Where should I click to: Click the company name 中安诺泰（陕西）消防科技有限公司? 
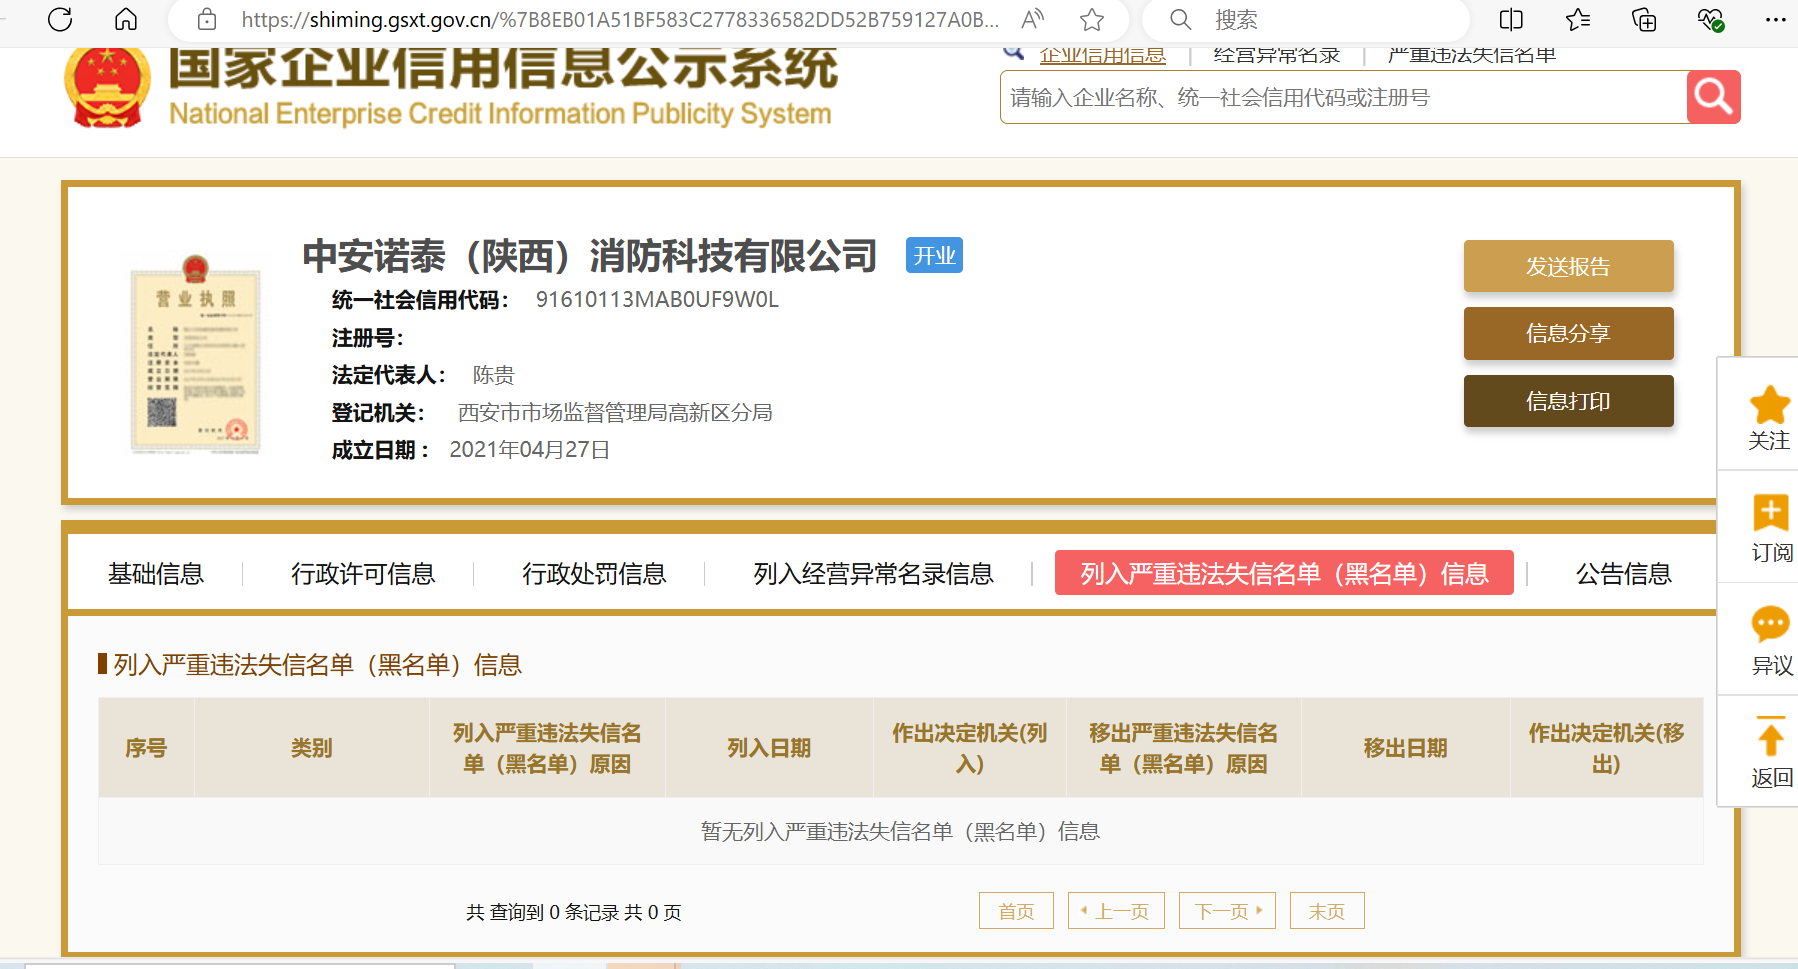(x=590, y=256)
